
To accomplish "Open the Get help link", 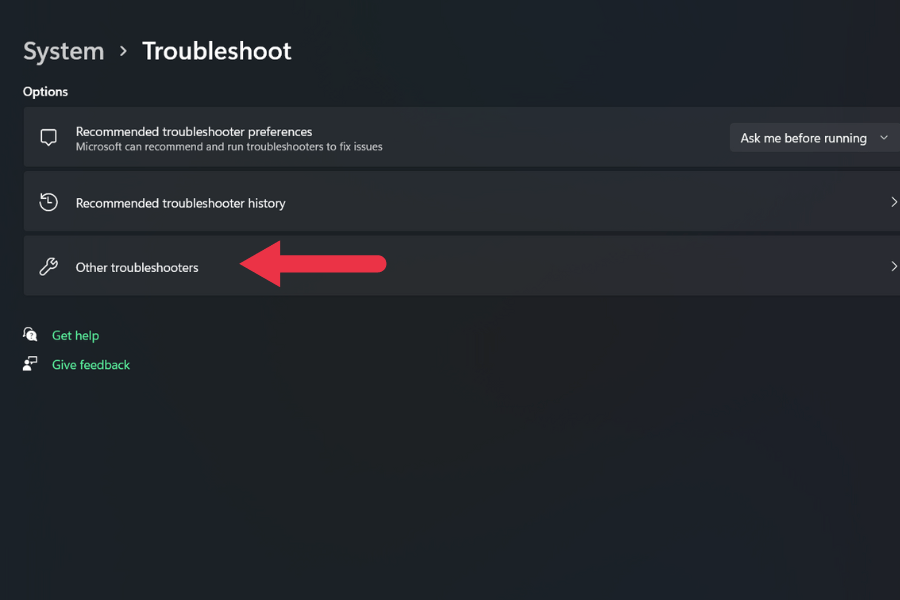I will tap(75, 335).
